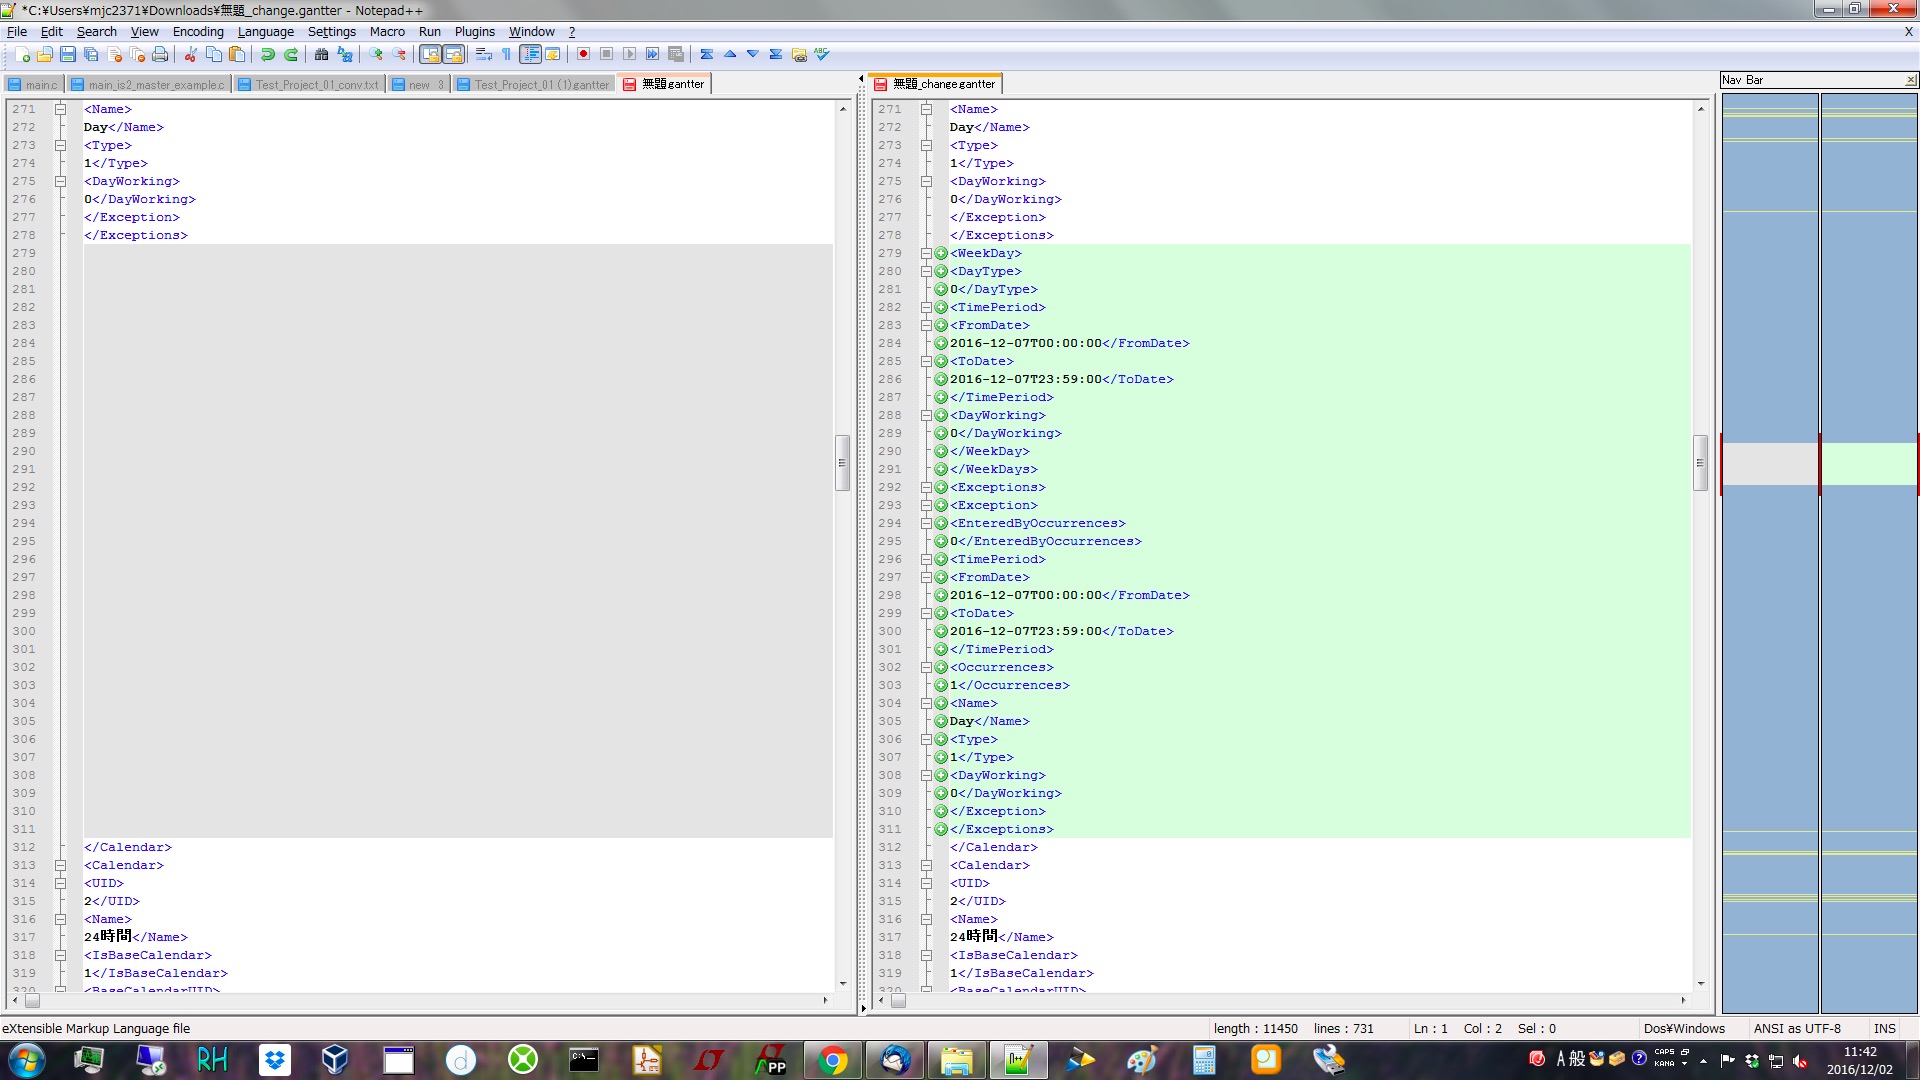This screenshot has width=1920, height=1080.
Task: Click the Open file toolbar icon
Action: [x=45, y=54]
